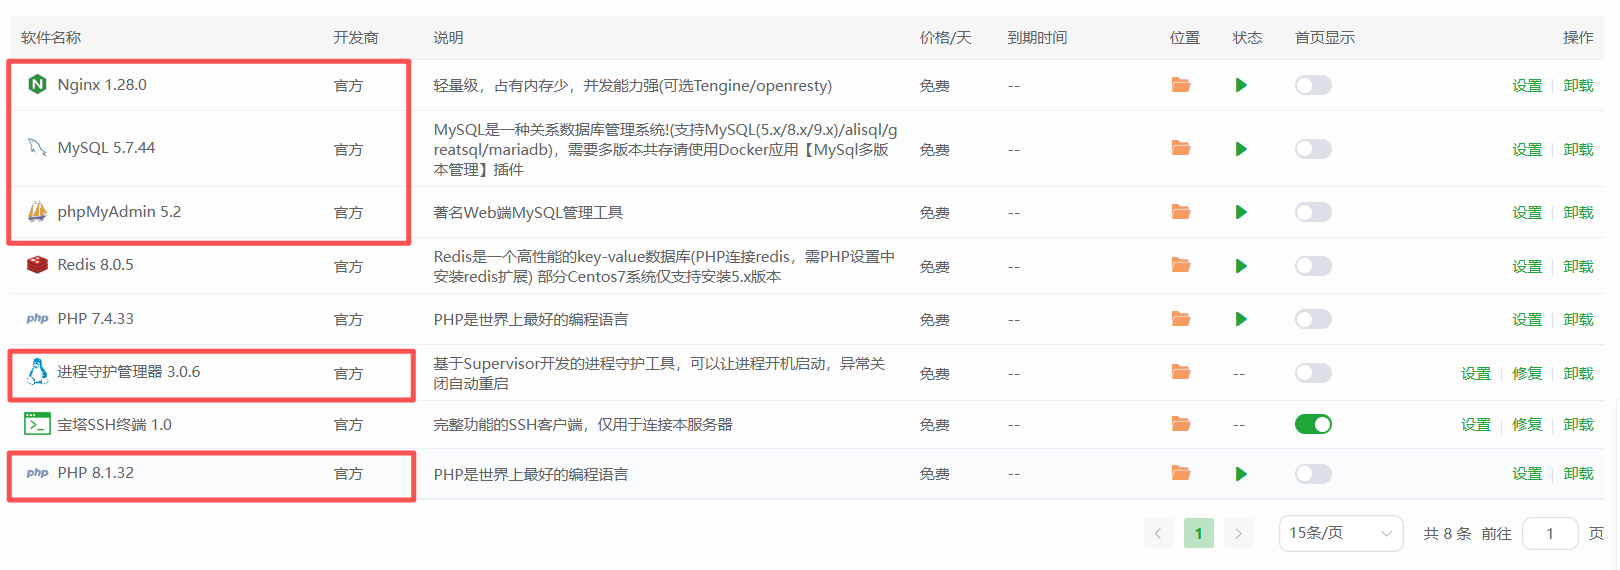The width and height of the screenshot is (1620, 570).
Task: Click the Redis running status play icon
Action: click(x=1241, y=266)
